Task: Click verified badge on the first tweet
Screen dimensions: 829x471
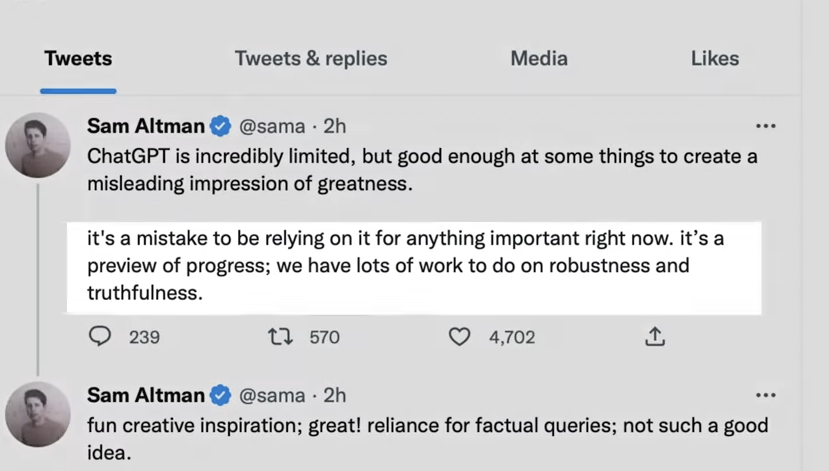Action: click(221, 127)
